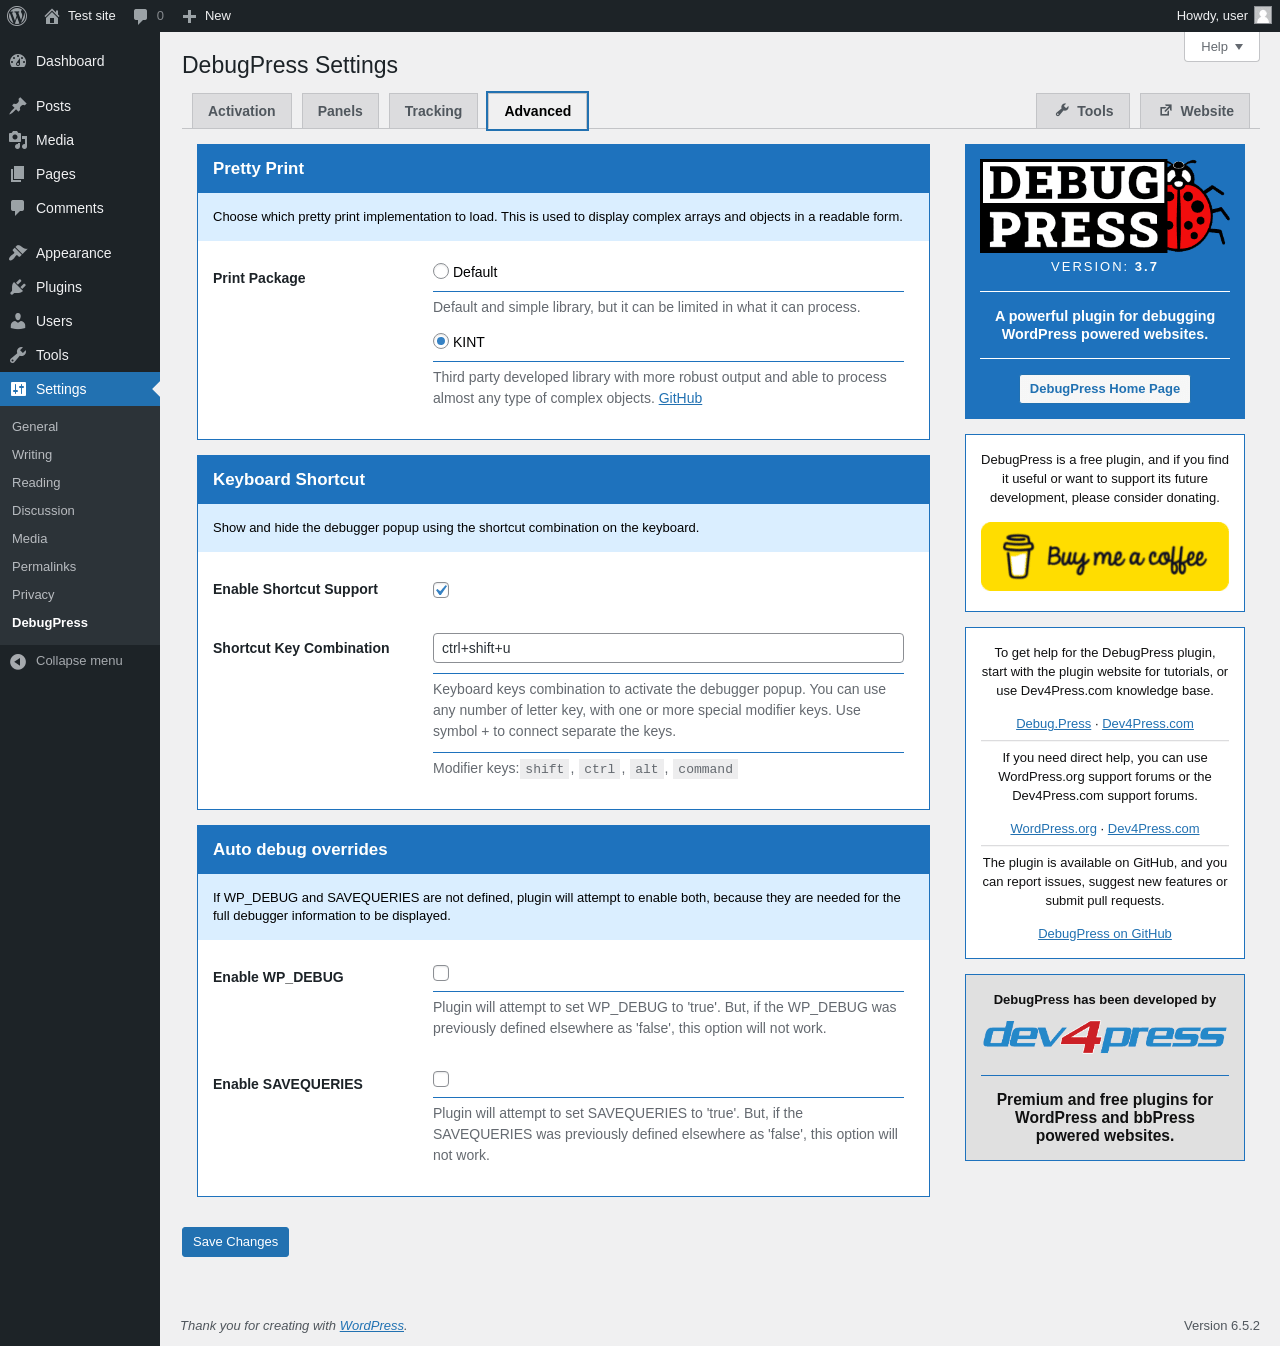
Task: Select the Default print package radio
Action: (441, 271)
